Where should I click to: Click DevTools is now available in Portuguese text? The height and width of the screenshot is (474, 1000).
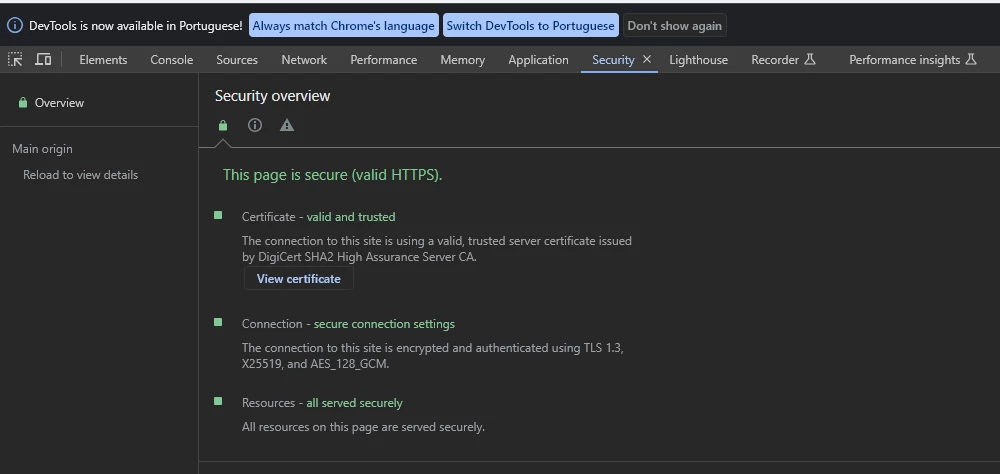pyautogui.click(x=136, y=26)
